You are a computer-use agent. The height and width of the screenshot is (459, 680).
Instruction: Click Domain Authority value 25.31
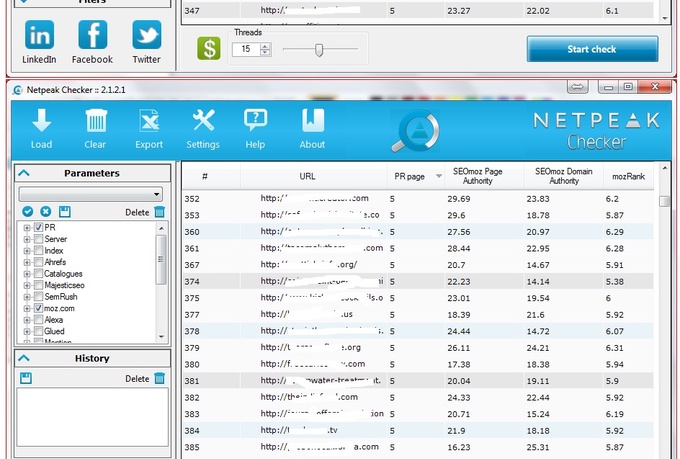pyautogui.click(x=538, y=447)
